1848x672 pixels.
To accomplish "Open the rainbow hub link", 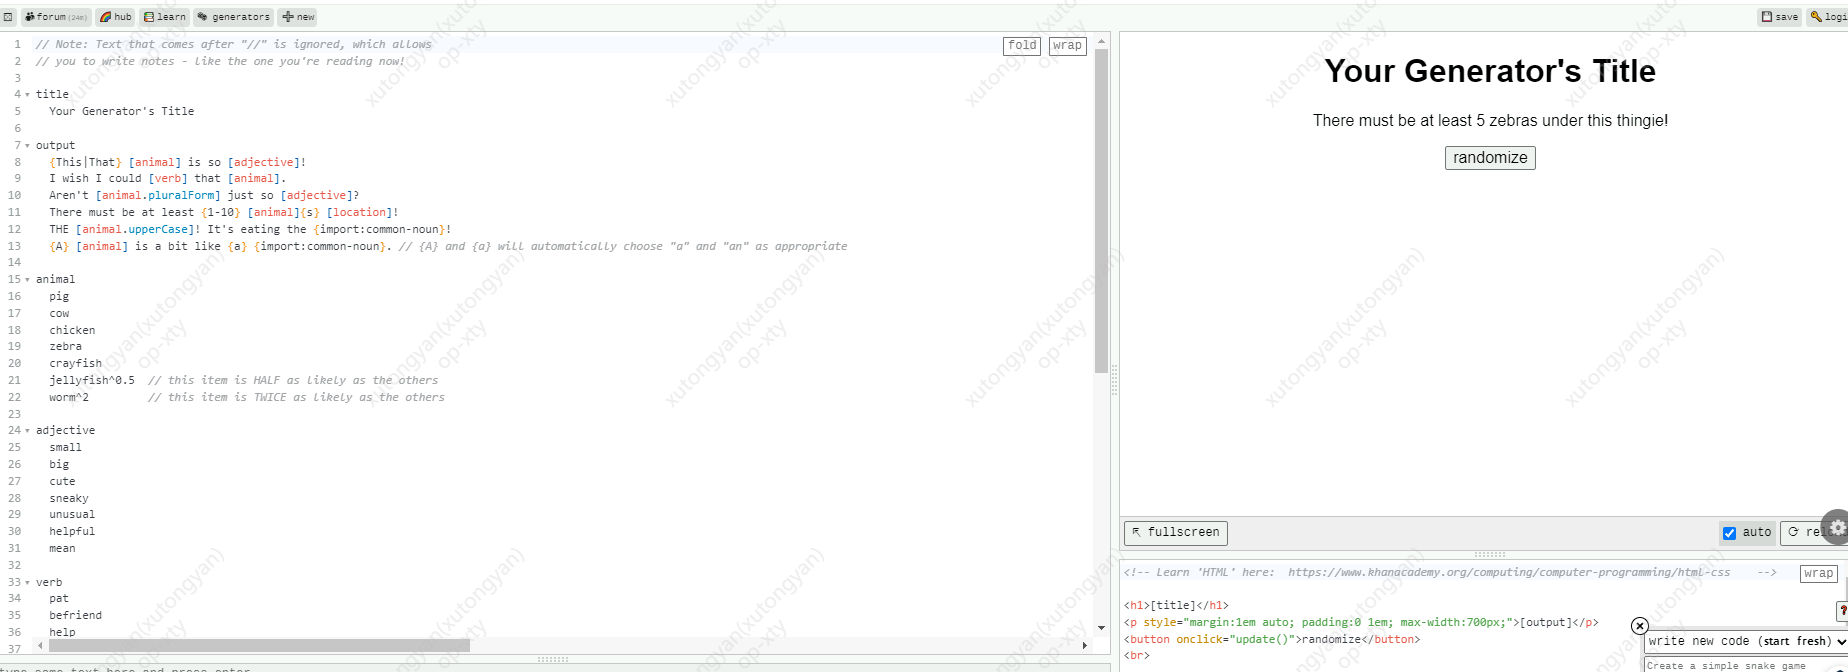I will coord(116,17).
